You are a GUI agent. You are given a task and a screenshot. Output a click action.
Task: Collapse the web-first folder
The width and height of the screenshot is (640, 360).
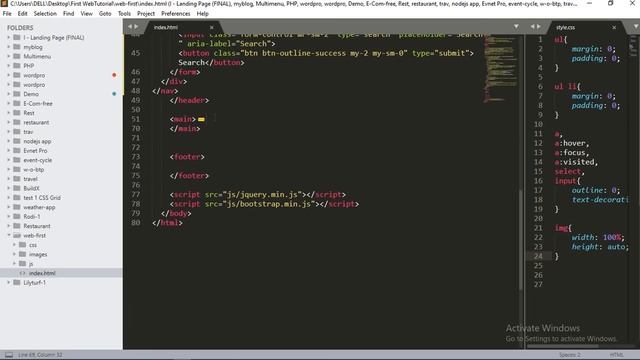click(x=9, y=235)
